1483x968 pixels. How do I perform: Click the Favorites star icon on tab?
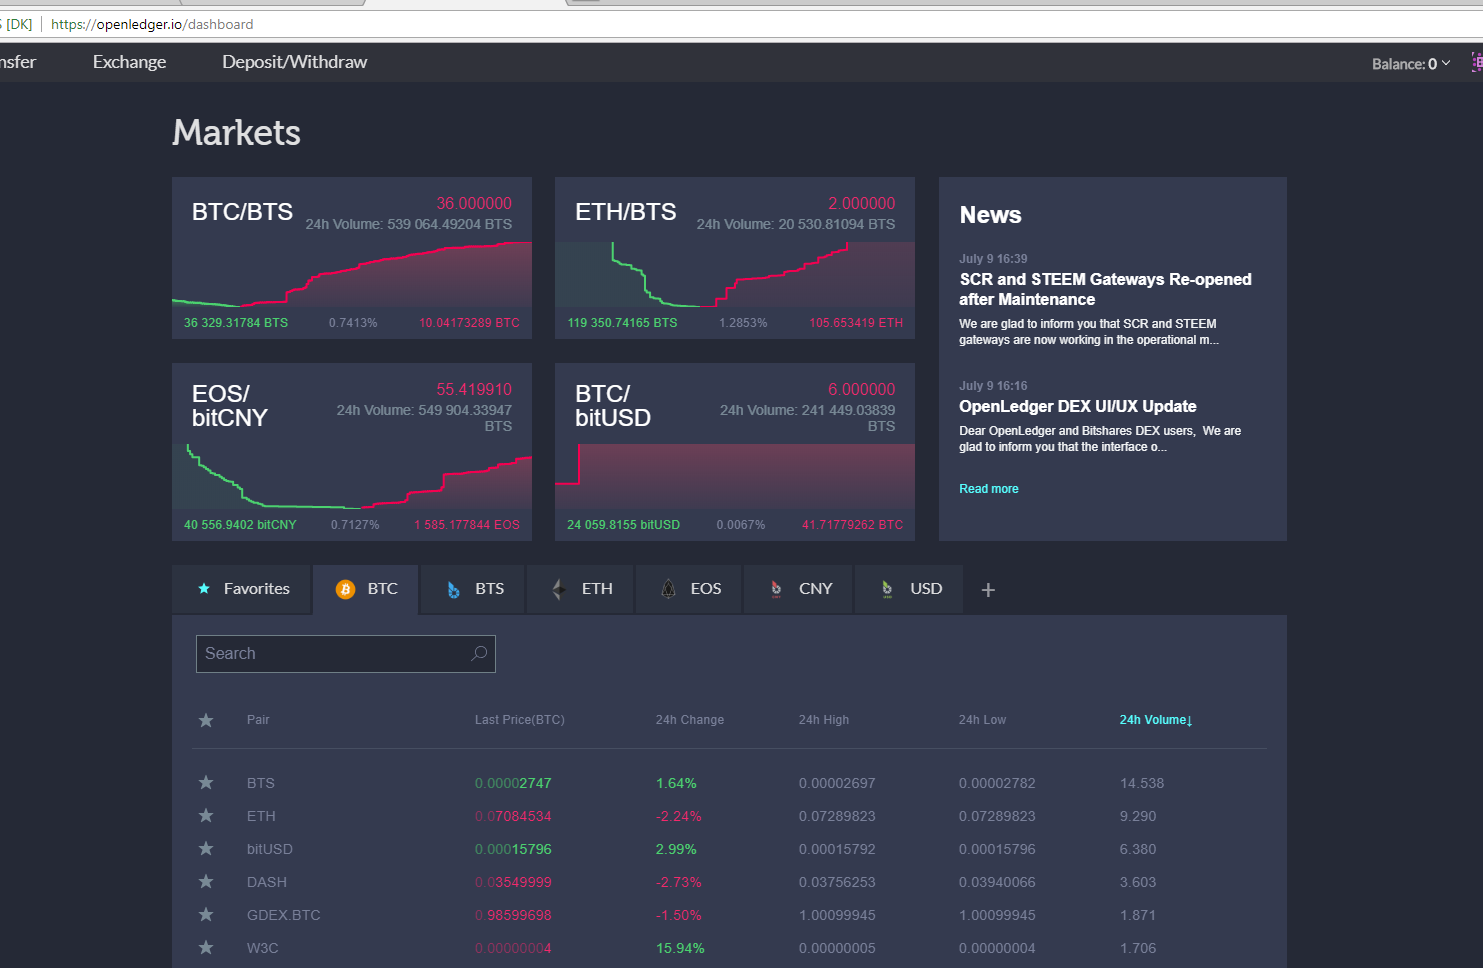[x=204, y=589]
